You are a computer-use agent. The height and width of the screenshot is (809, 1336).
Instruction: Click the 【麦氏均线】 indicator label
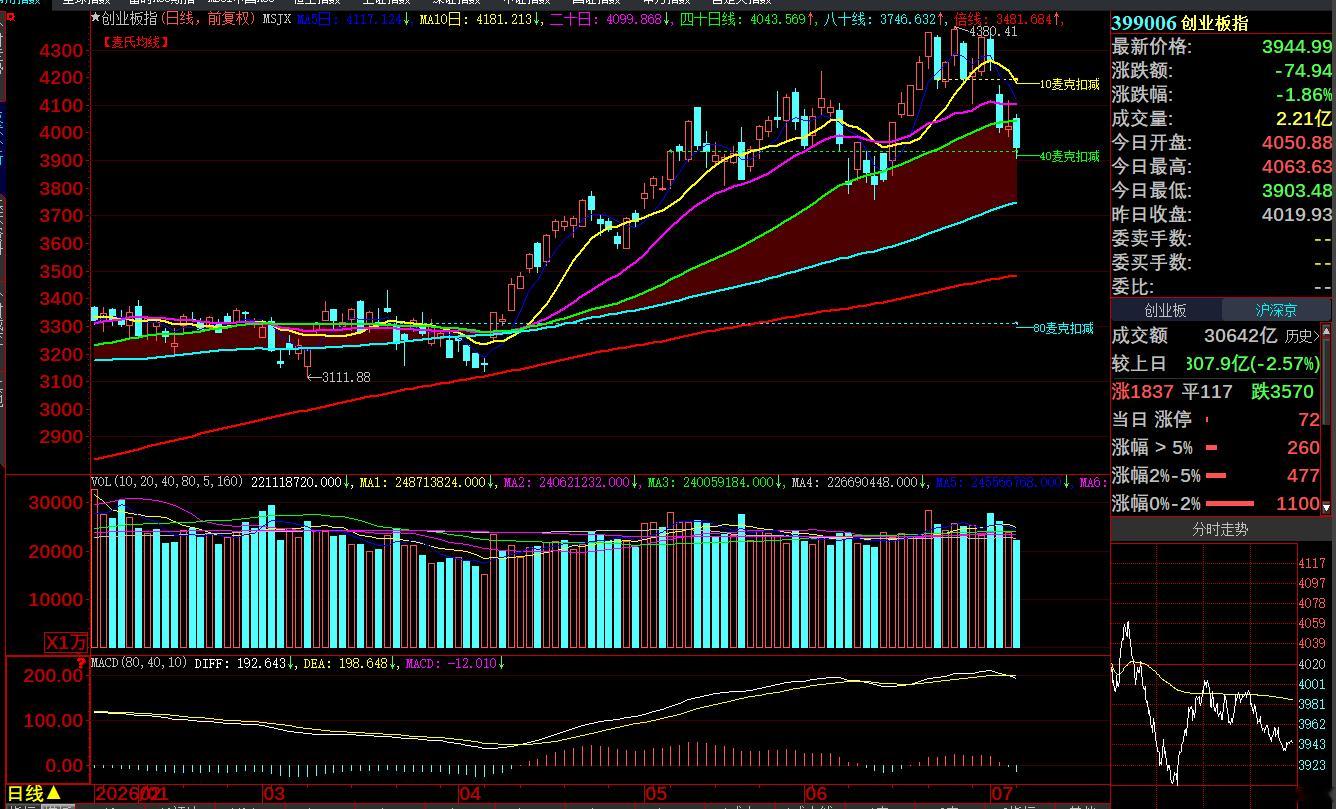coord(135,42)
